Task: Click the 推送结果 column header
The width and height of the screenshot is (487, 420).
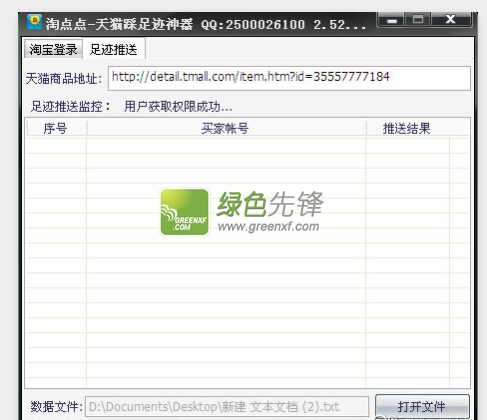Action: click(407, 128)
